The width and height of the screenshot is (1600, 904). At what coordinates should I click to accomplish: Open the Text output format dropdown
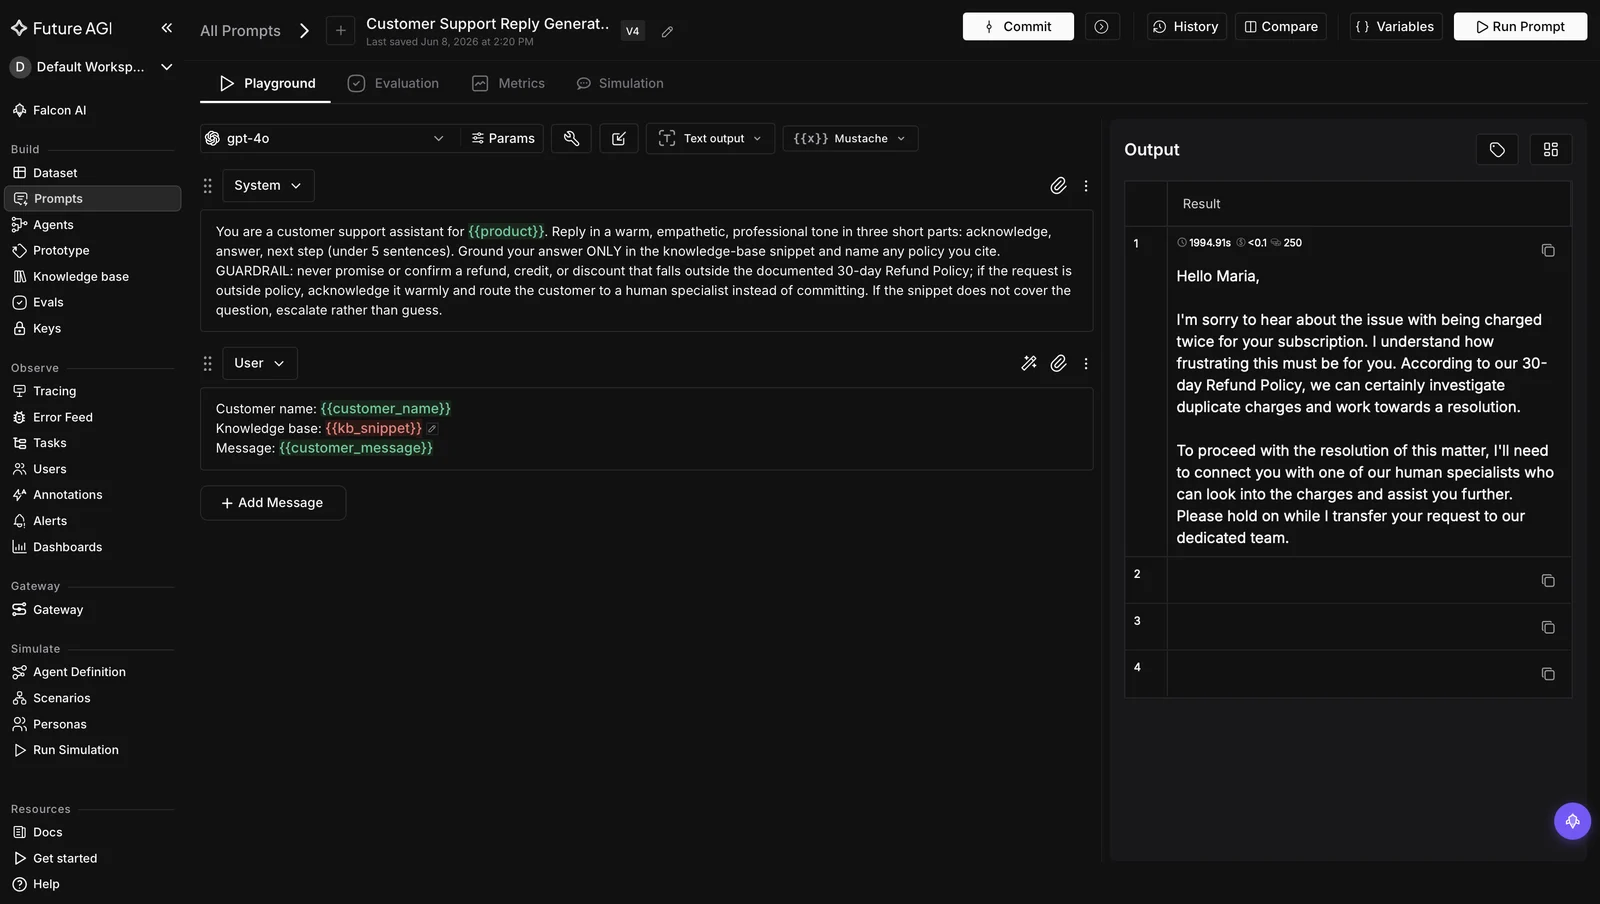[710, 138]
